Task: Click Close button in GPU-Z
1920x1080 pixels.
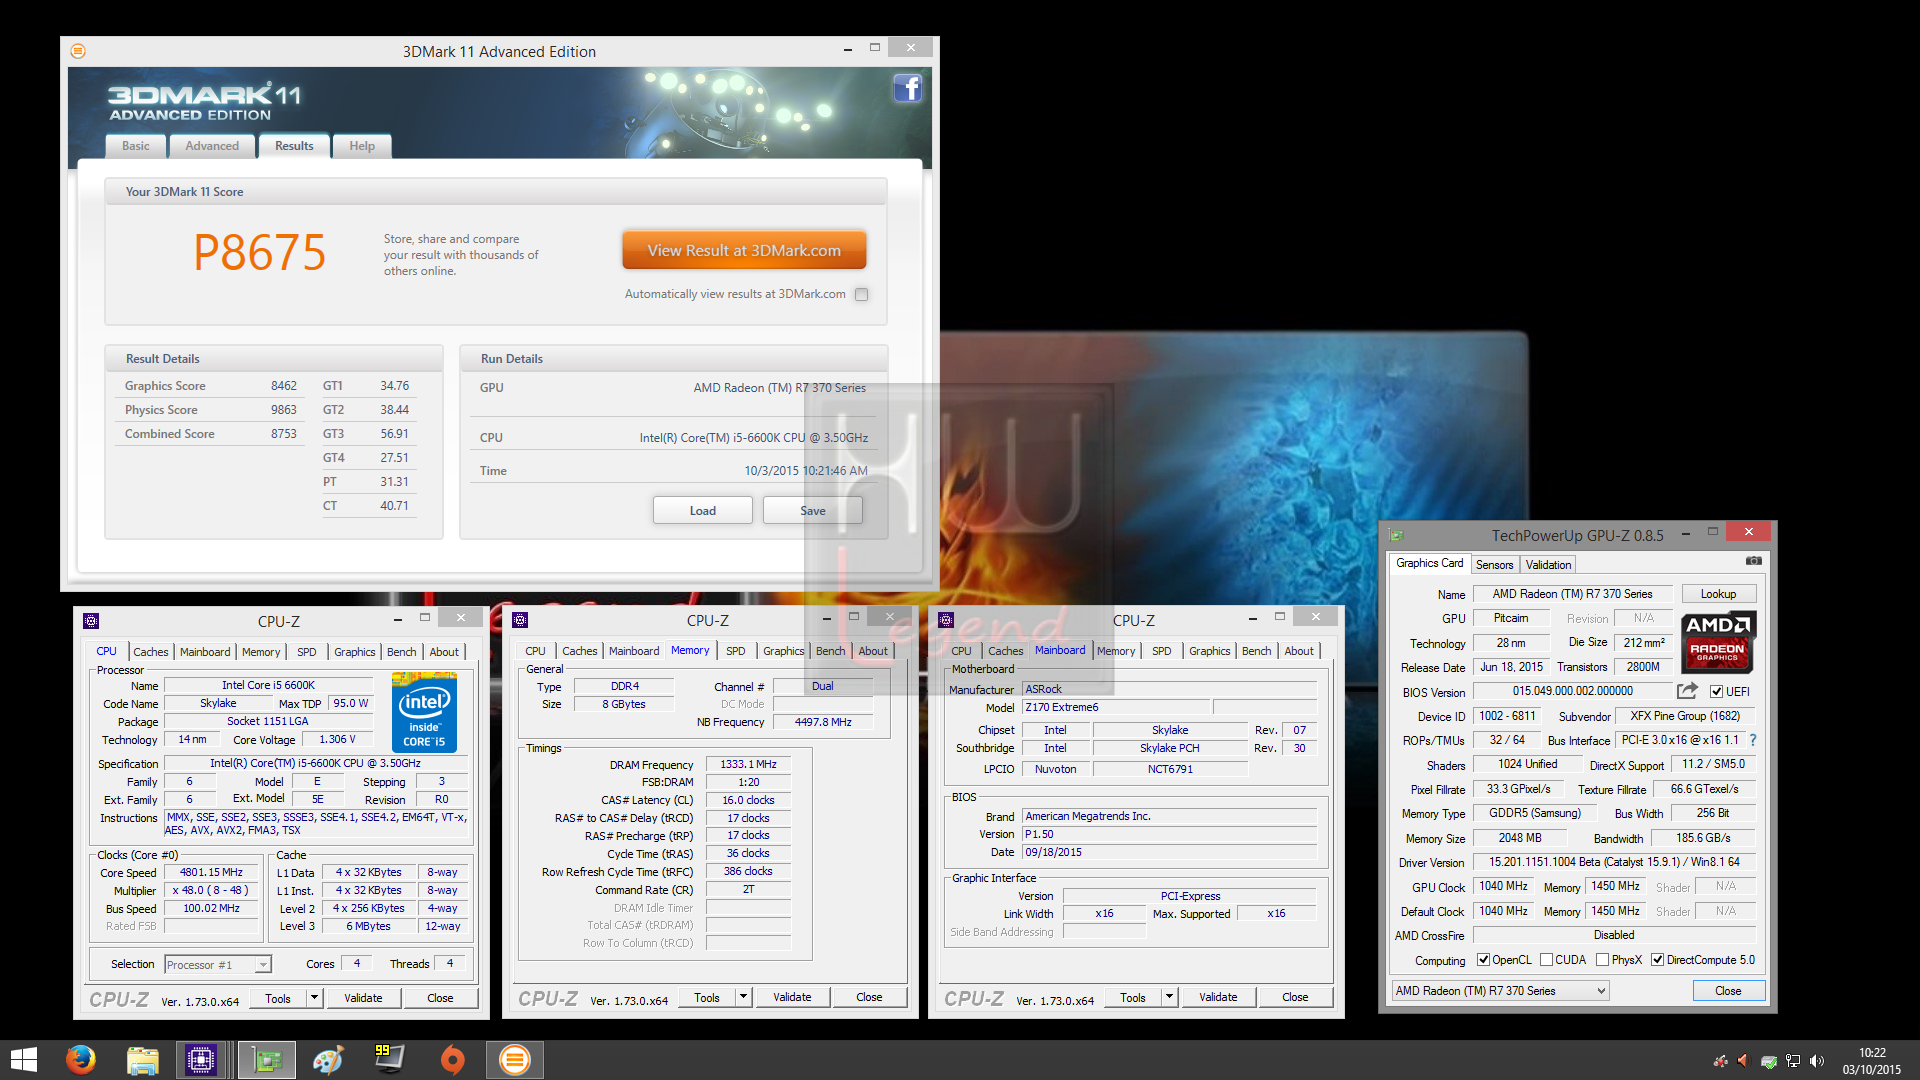Action: pyautogui.click(x=1728, y=991)
